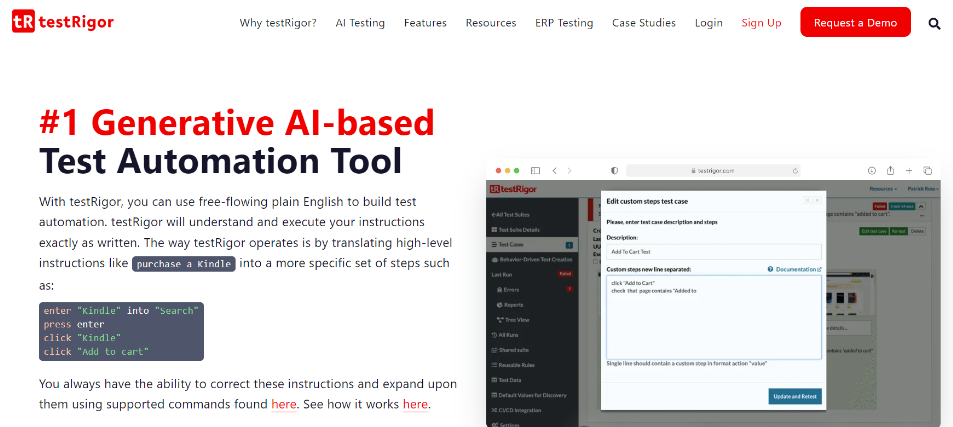Click Documentation help question-mark icon
The image size is (953, 427).
tap(771, 269)
